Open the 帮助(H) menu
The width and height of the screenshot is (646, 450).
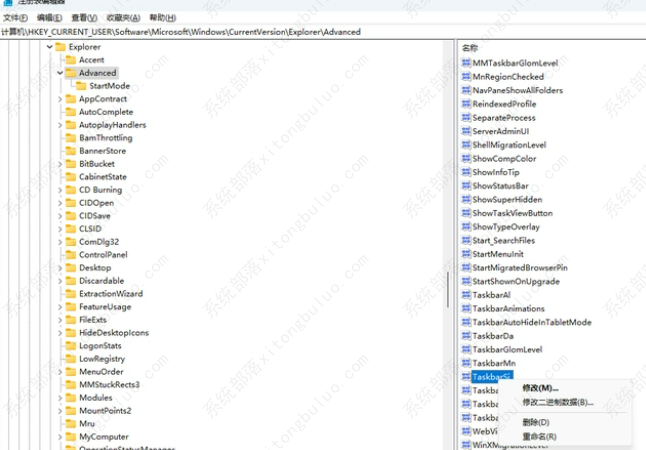(x=162, y=18)
